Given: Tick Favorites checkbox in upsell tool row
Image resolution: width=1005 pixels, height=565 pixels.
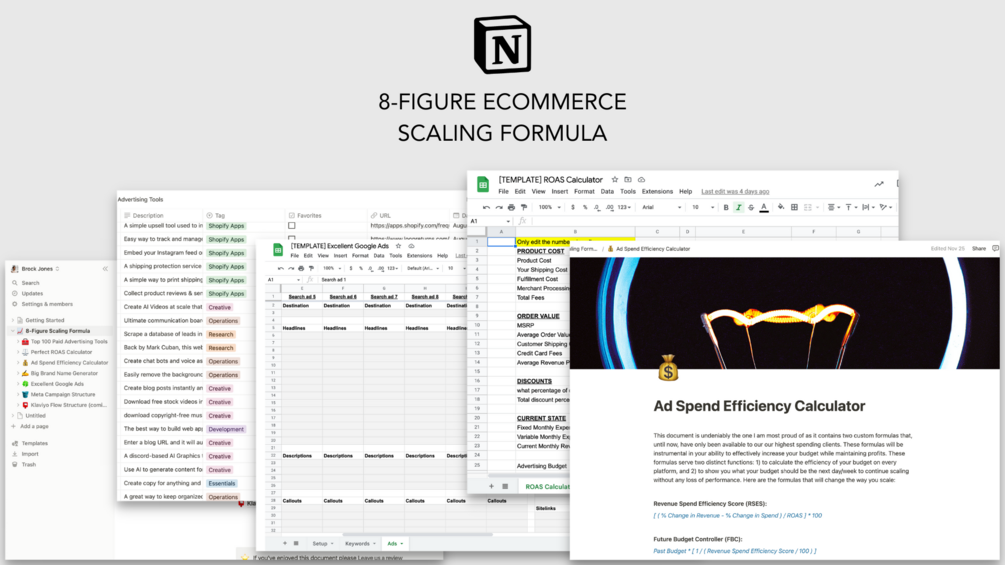Looking at the screenshot, I should pos(292,225).
